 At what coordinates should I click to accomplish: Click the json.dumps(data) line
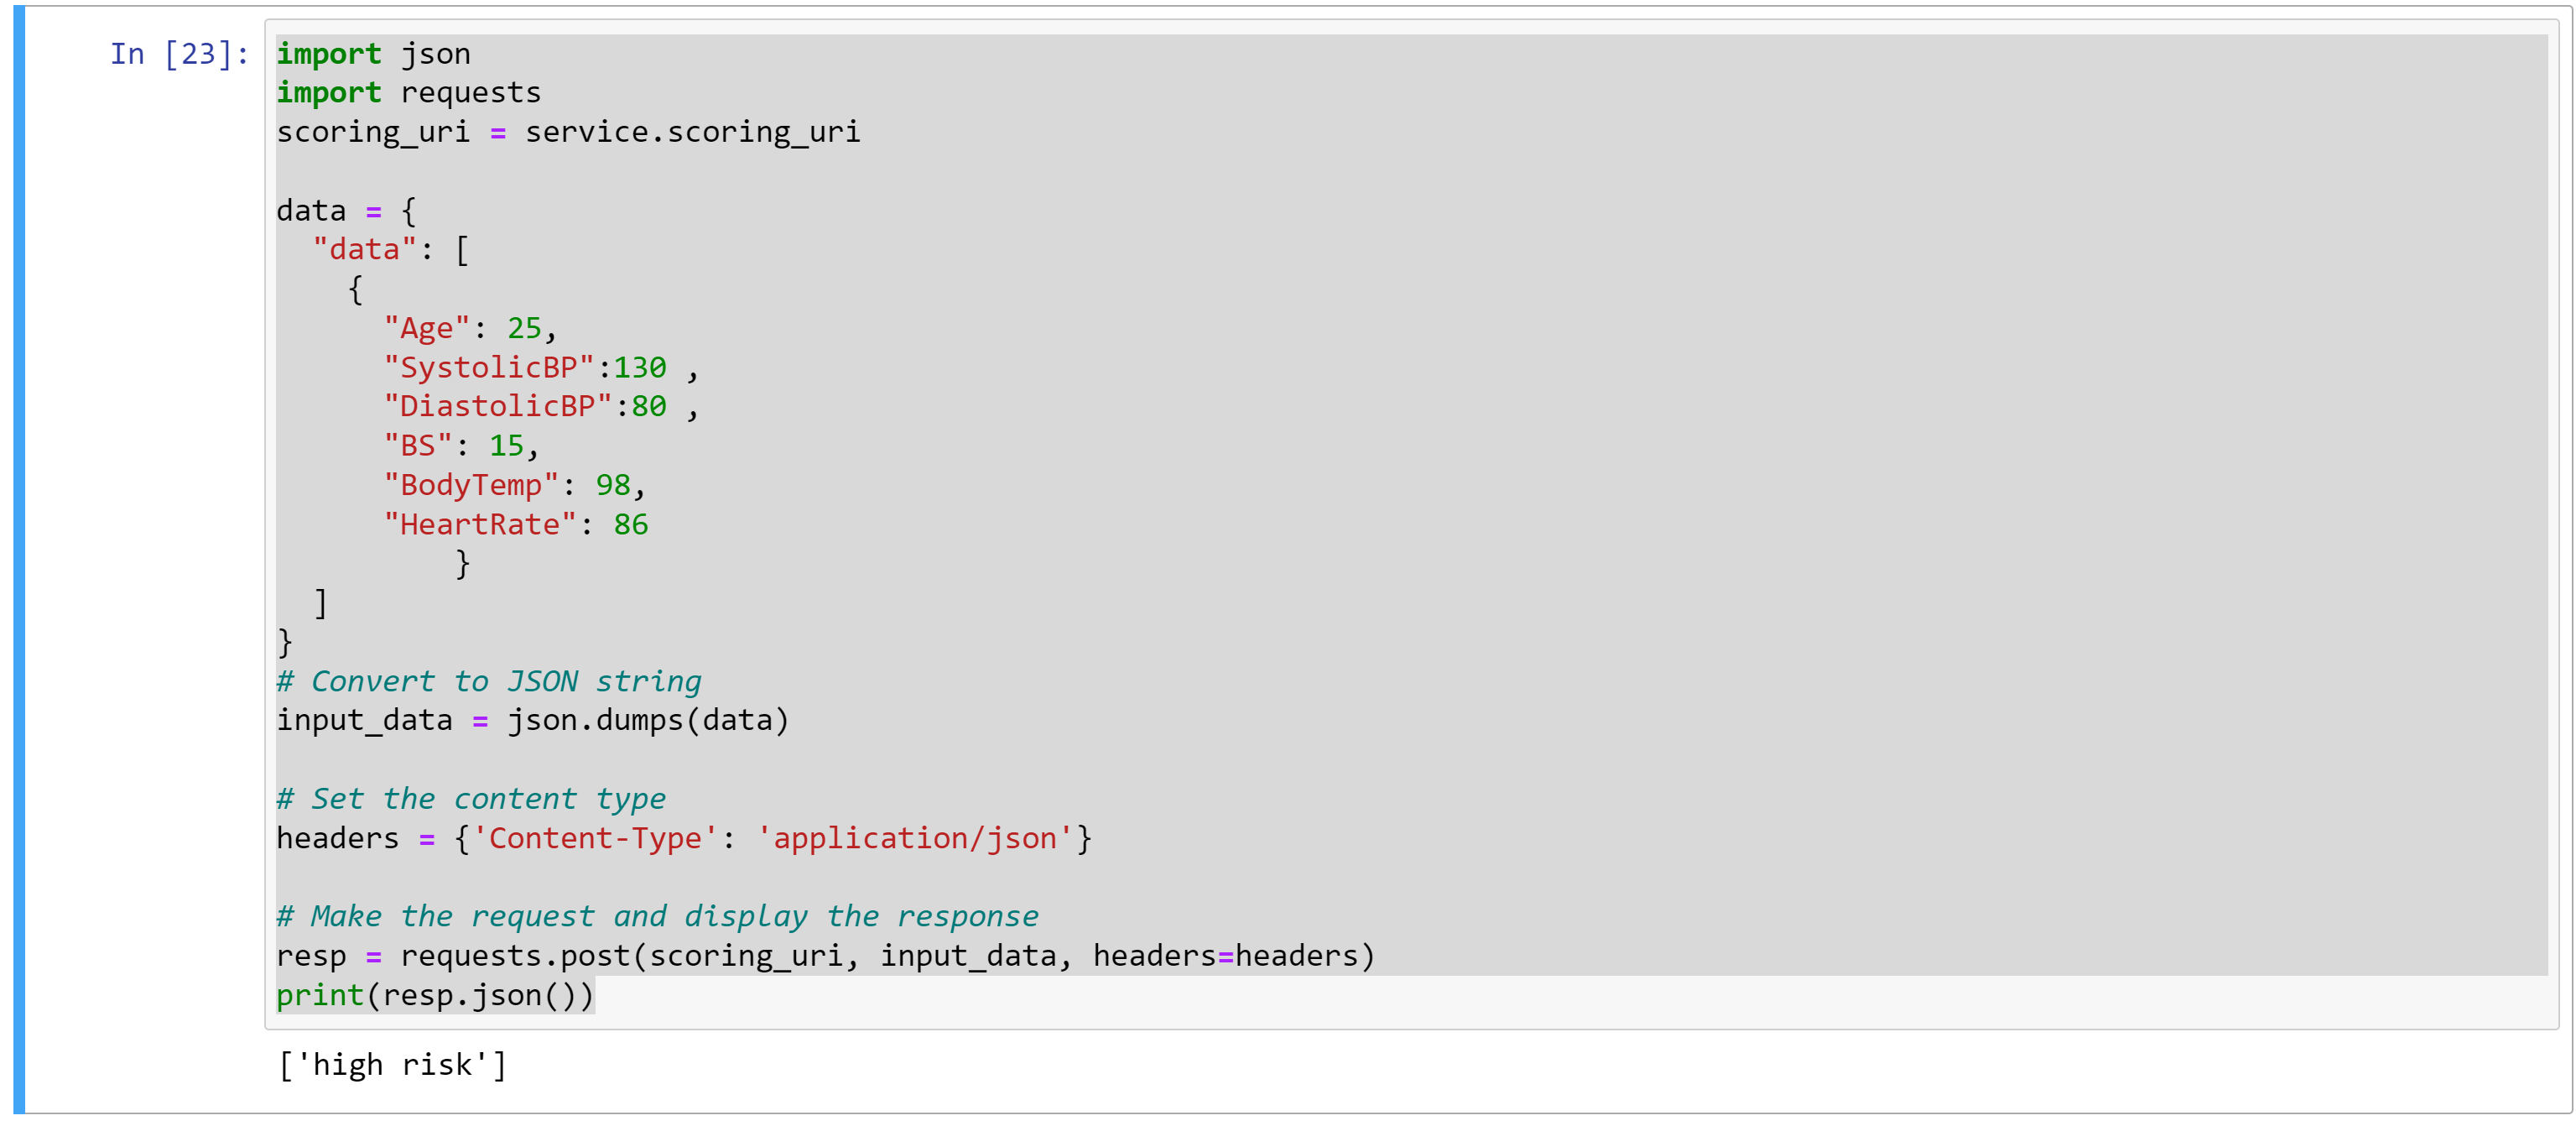(533, 721)
